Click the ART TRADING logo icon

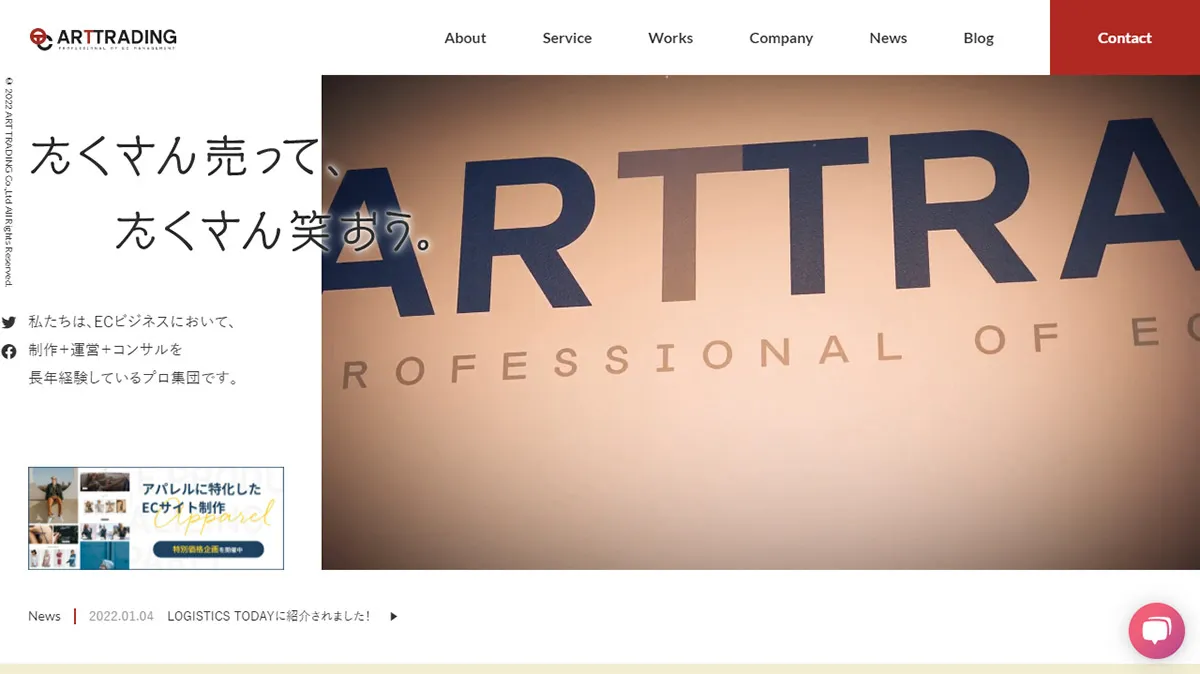[43, 36]
